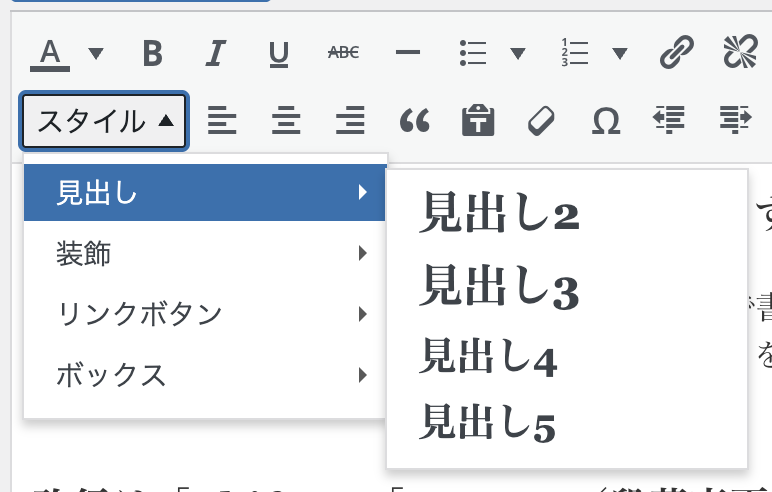The height and width of the screenshot is (492, 772).
Task: Apply the text color swatch button
Action: (x=50, y=53)
